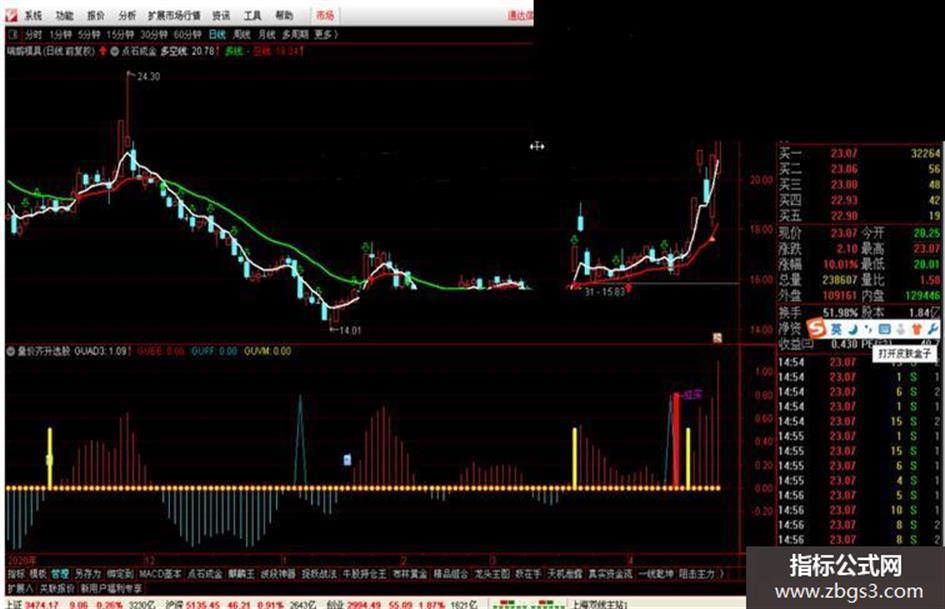The width and height of the screenshot is (945, 609).
Task: Open the 工具 menu
Action: [x=253, y=15]
